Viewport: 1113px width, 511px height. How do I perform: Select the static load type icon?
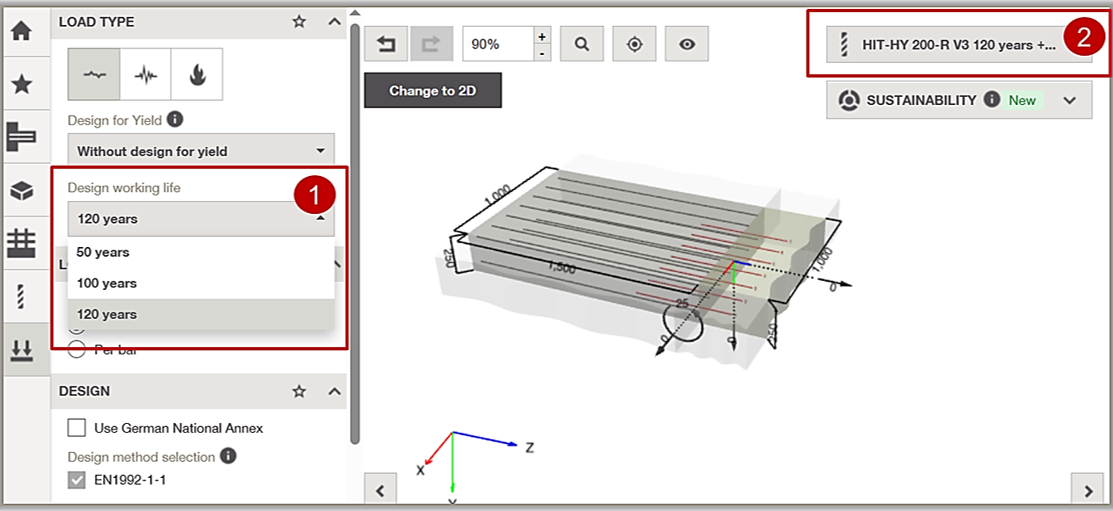pos(94,74)
